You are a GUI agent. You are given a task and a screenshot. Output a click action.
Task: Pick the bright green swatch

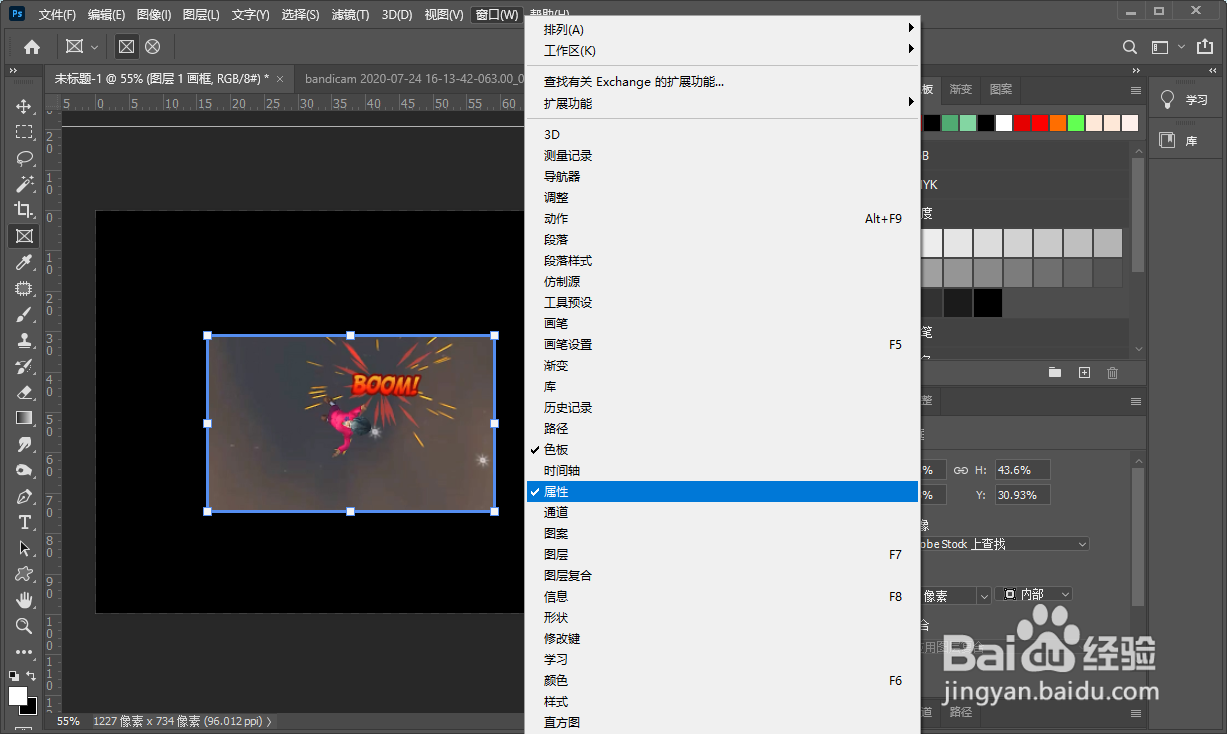coord(1076,123)
